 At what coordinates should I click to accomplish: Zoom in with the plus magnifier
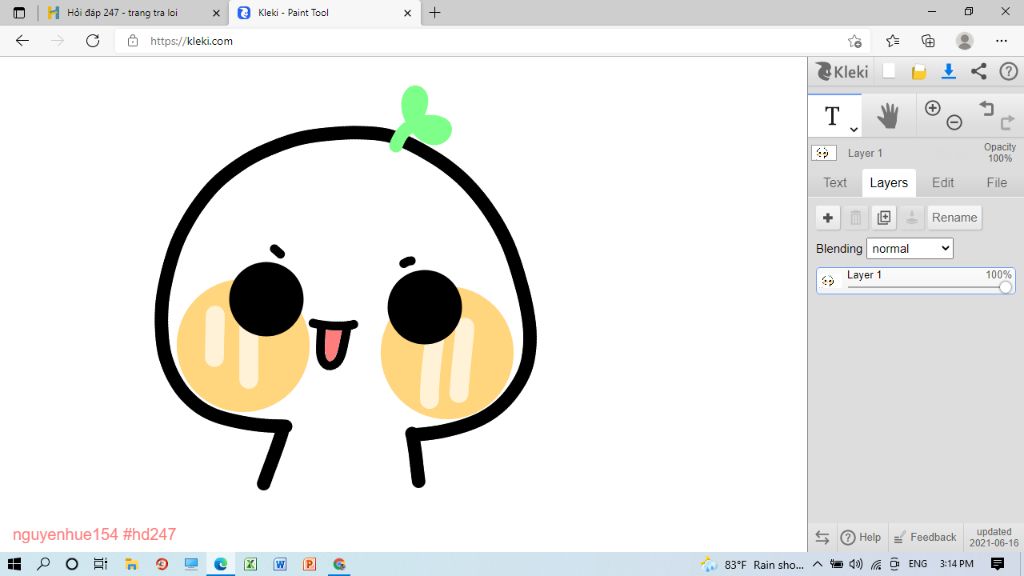[933, 108]
